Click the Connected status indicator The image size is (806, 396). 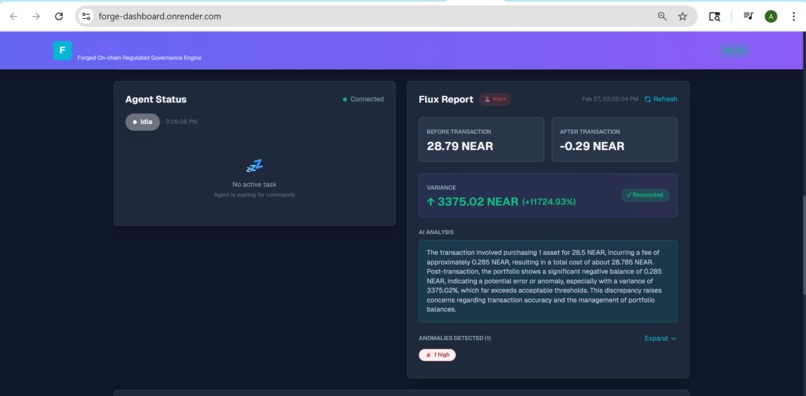coord(363,99)
